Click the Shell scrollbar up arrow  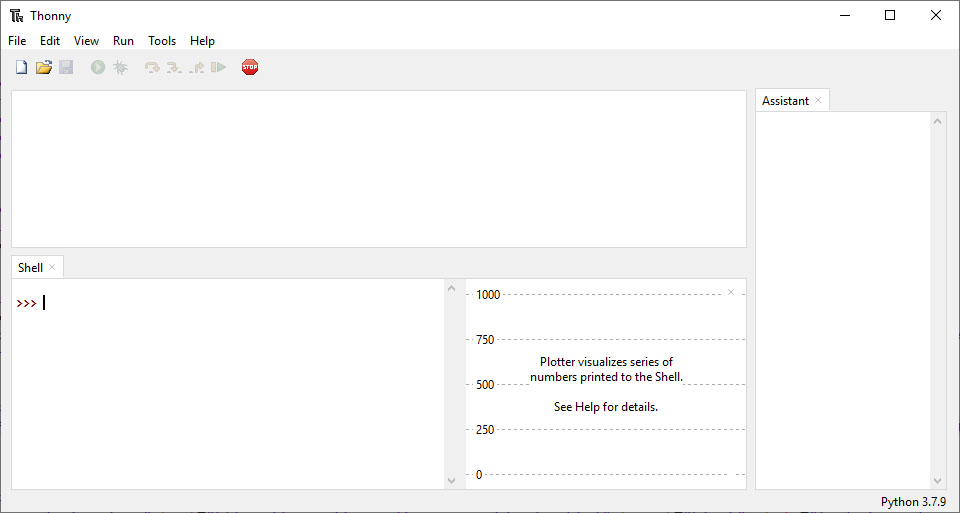(452, 288)
